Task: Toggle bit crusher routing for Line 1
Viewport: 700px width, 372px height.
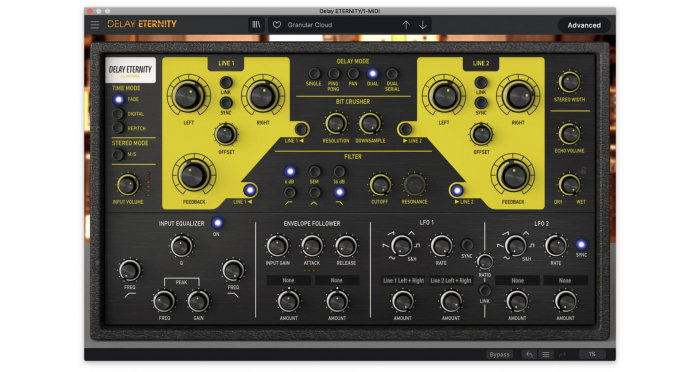Action: click(301, 129)
